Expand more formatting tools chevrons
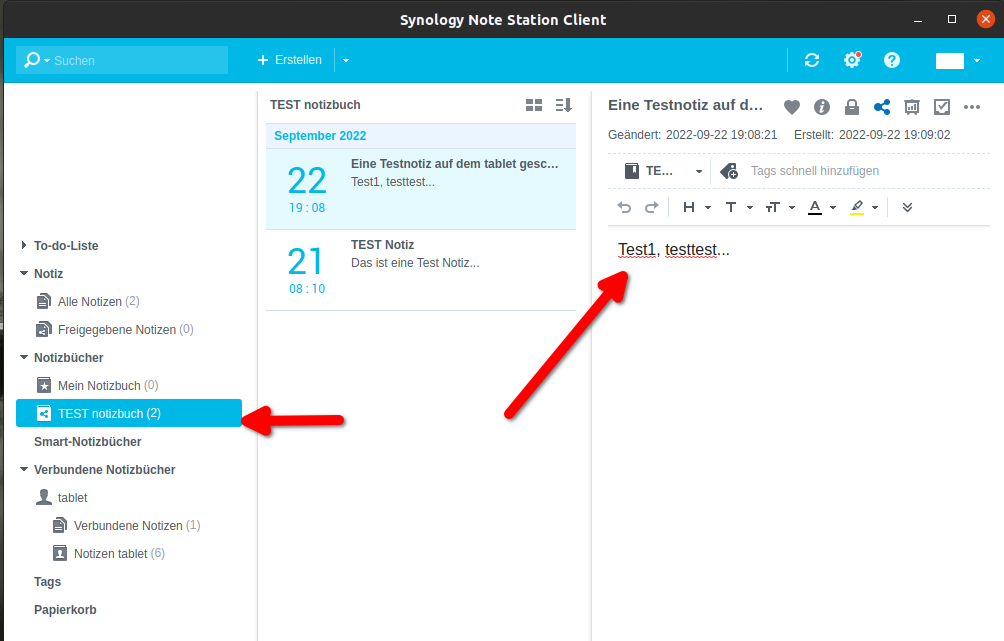 [x=907, y=207]
